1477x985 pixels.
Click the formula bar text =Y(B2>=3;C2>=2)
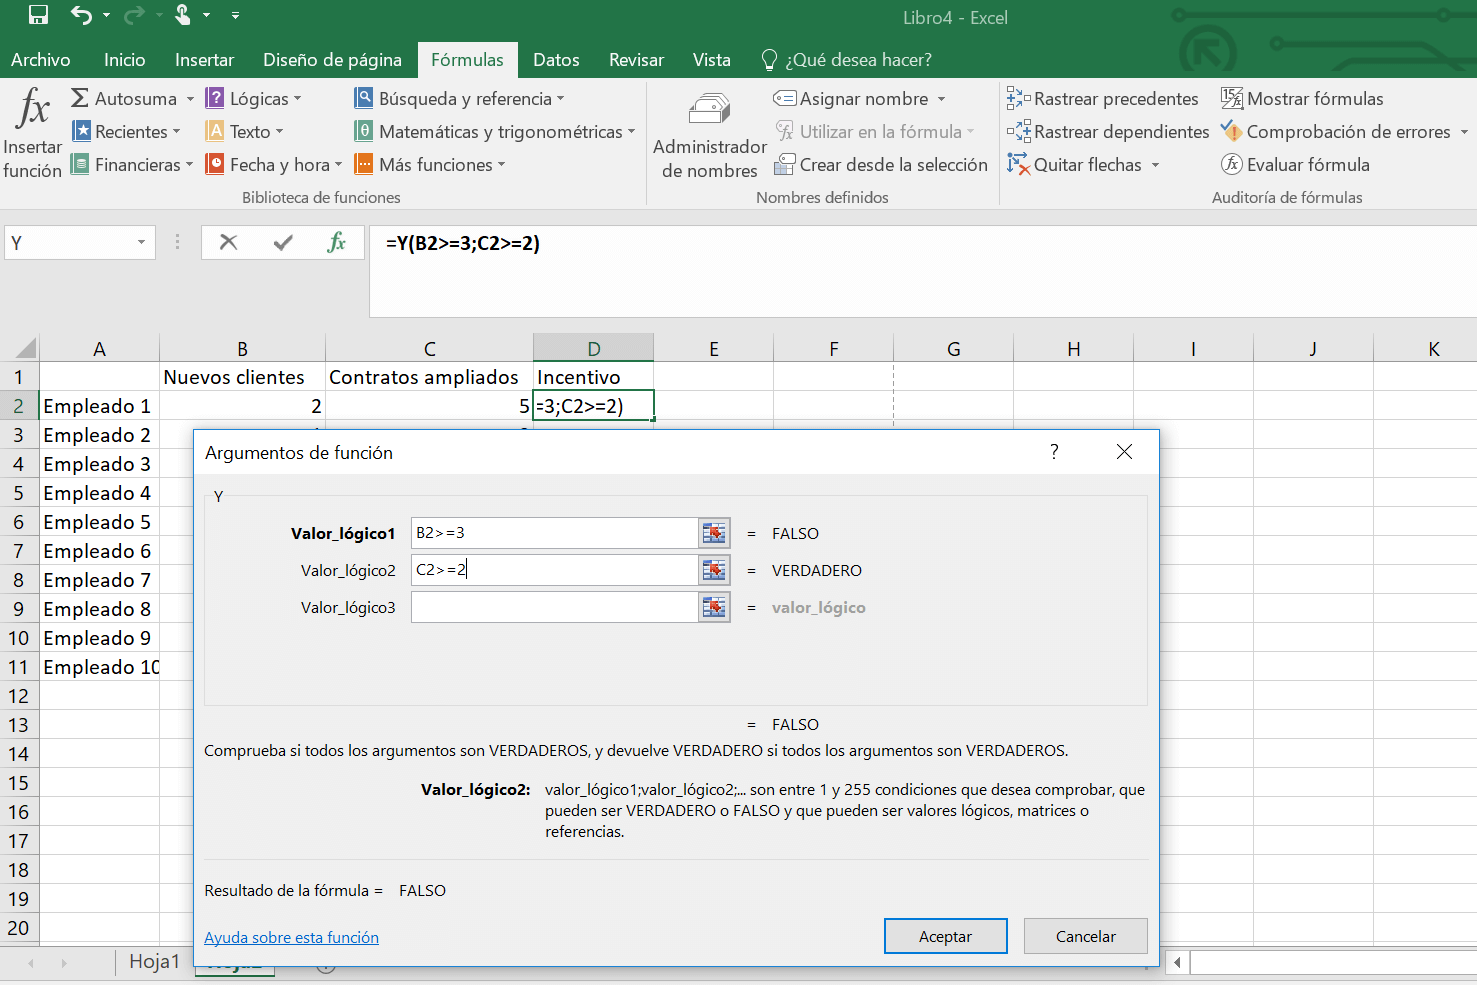pos(463,243)
